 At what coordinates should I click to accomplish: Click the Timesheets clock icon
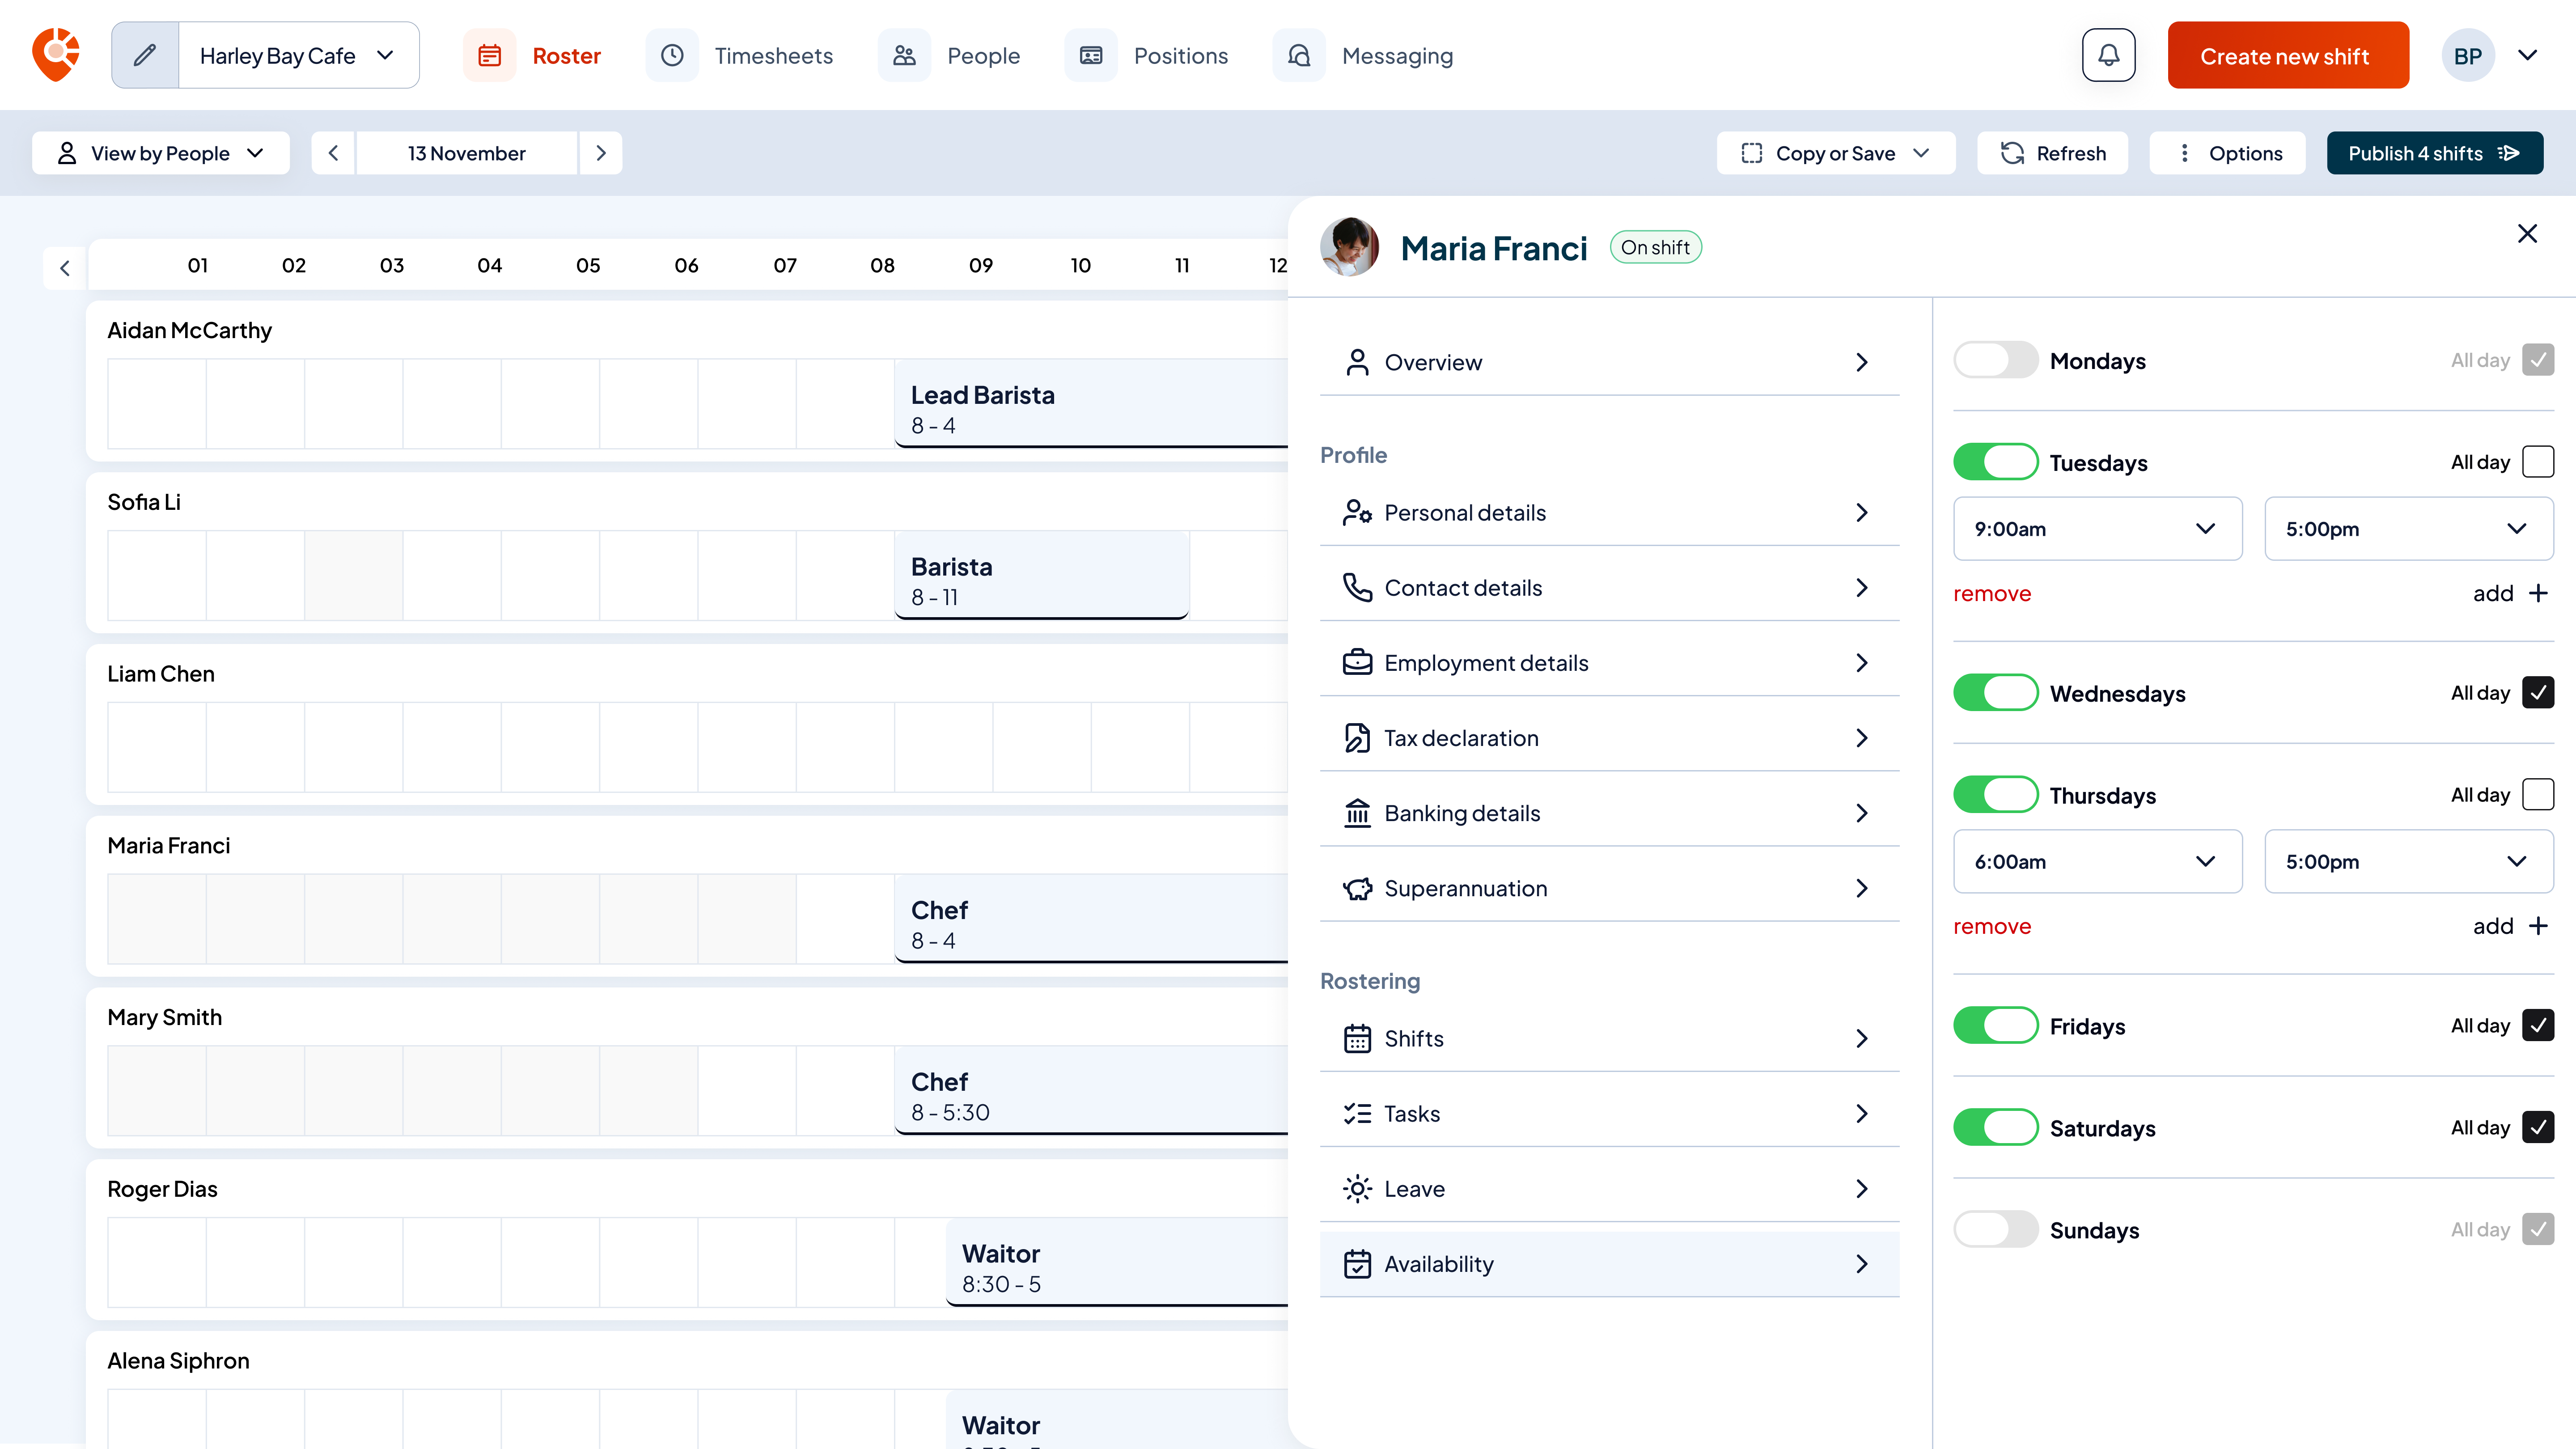[x=673, y=55]
